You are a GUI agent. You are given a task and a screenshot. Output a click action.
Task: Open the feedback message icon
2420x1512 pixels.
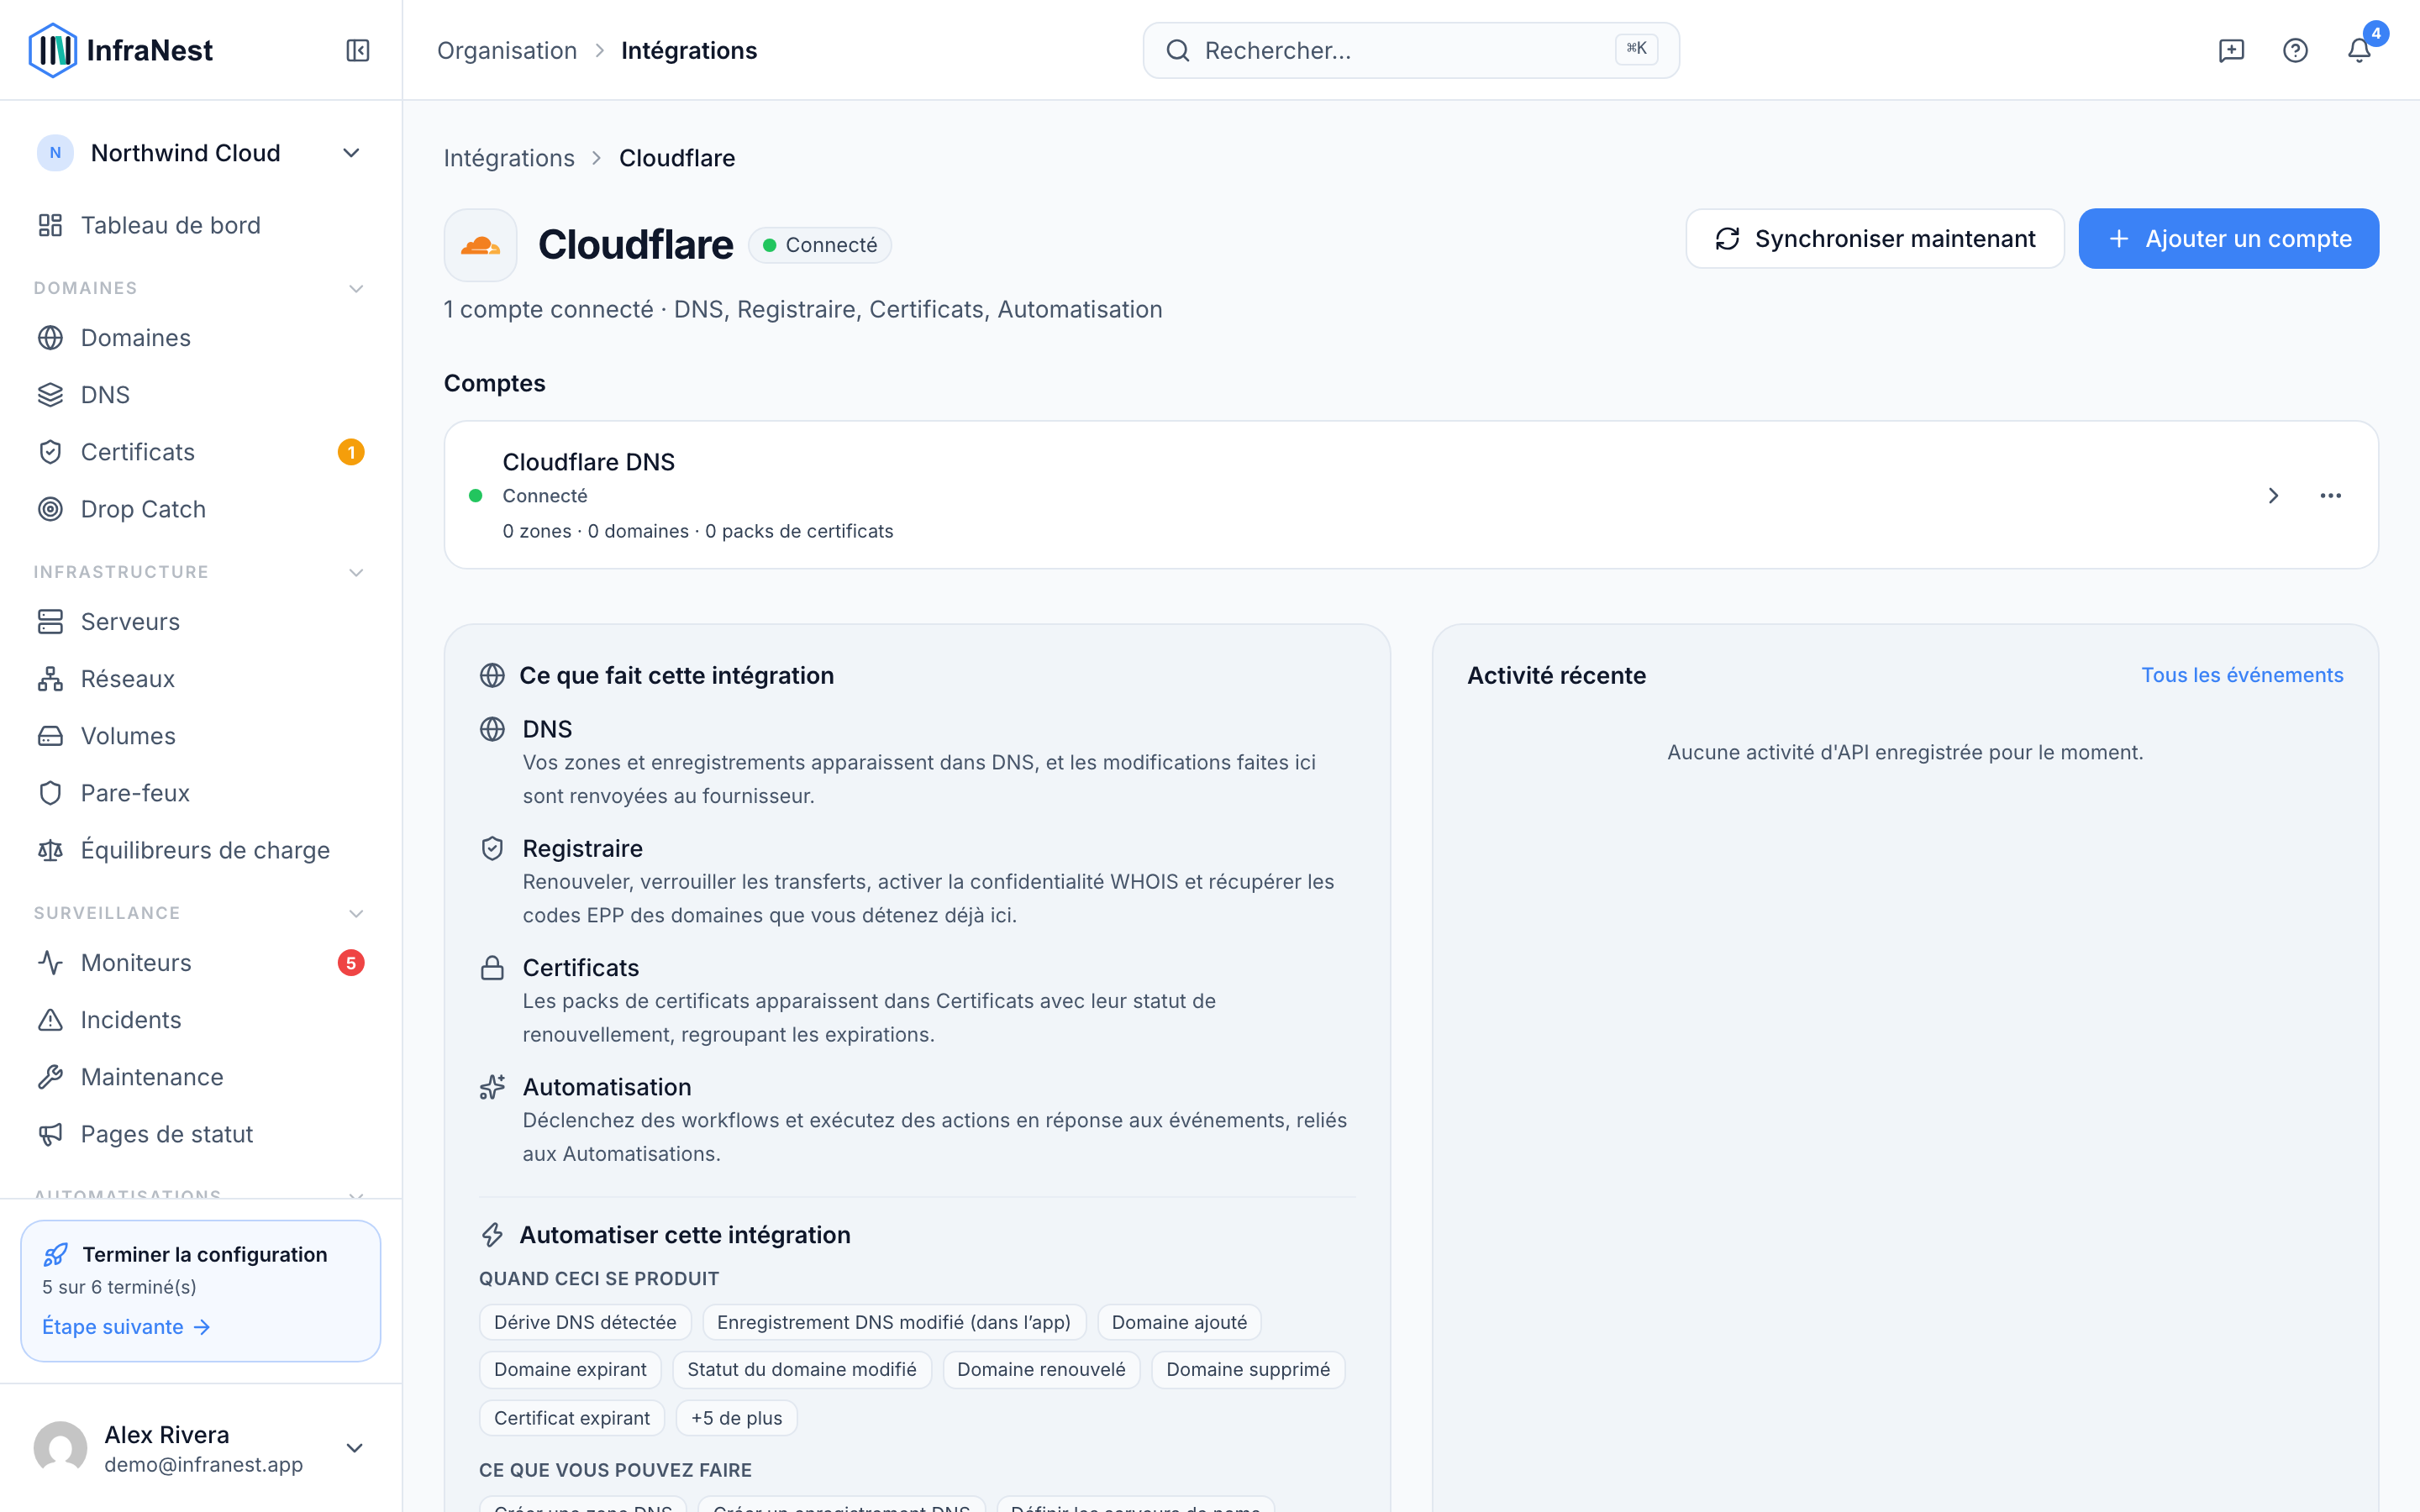pos(2231,50)
